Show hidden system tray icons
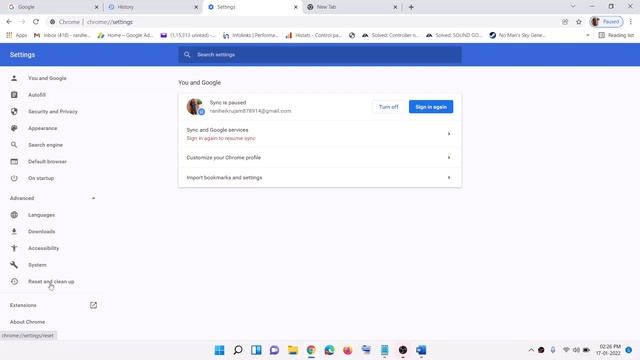 point(531,350)
